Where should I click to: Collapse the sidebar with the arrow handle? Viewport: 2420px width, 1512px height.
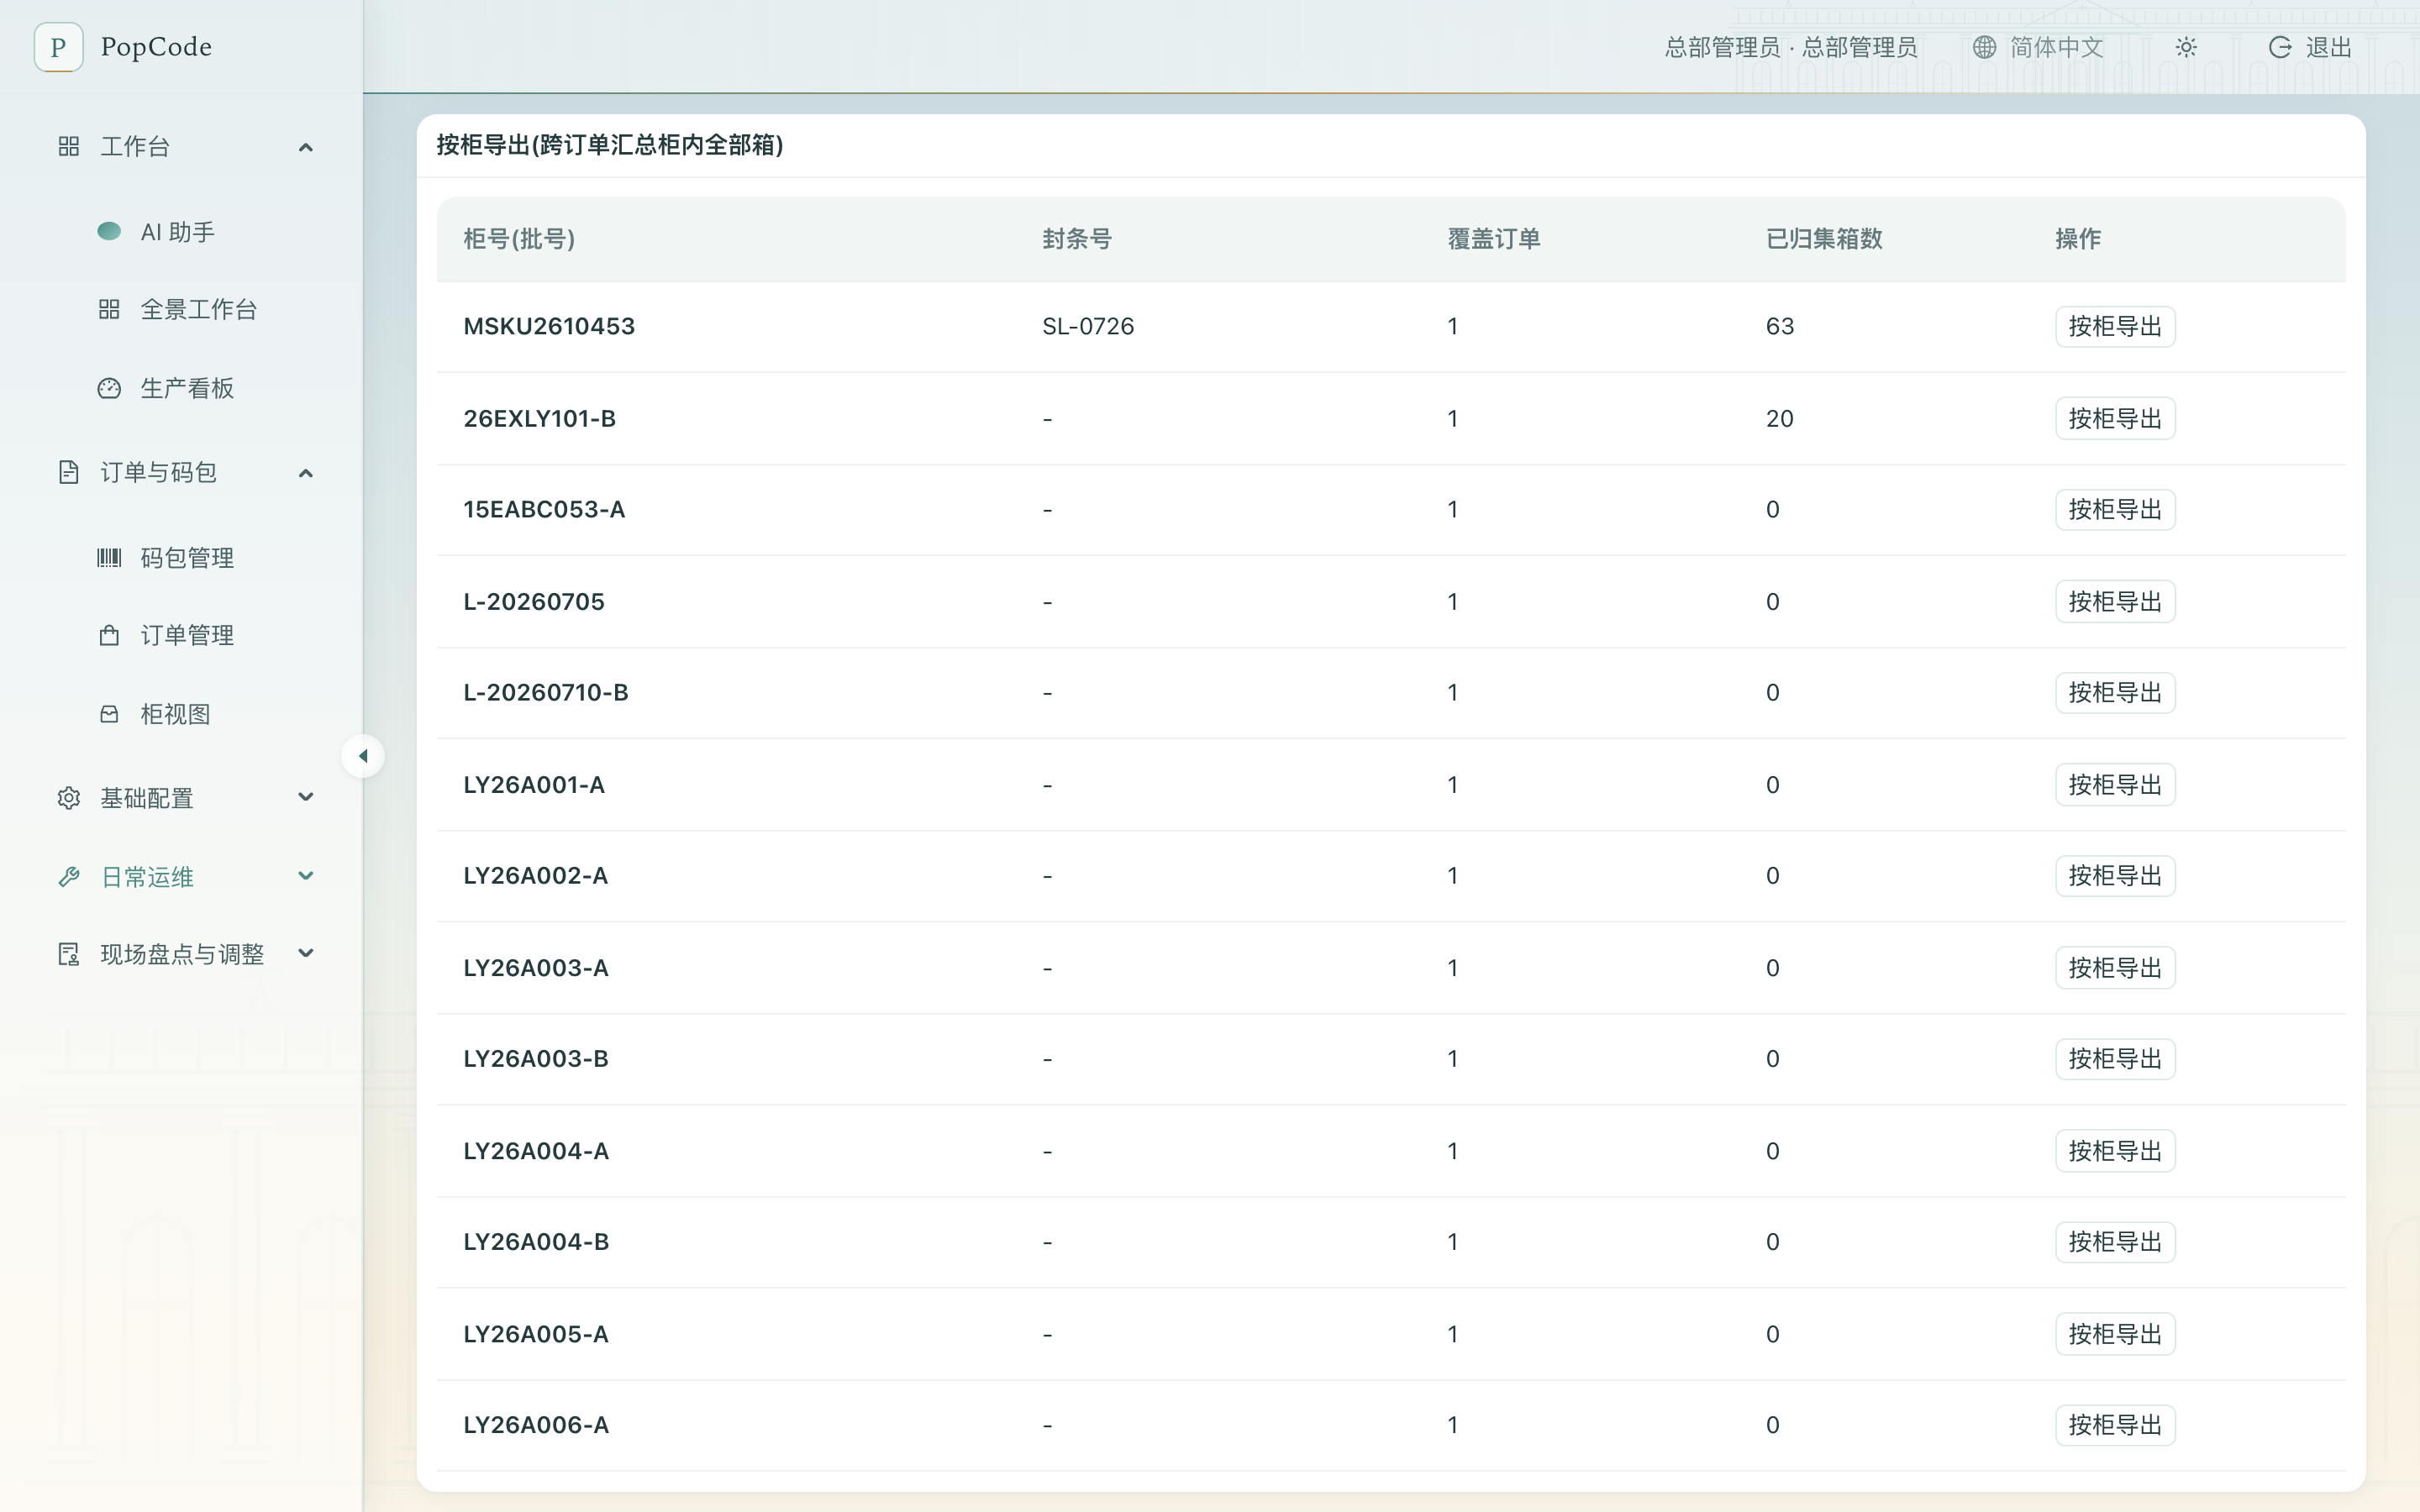363,756
